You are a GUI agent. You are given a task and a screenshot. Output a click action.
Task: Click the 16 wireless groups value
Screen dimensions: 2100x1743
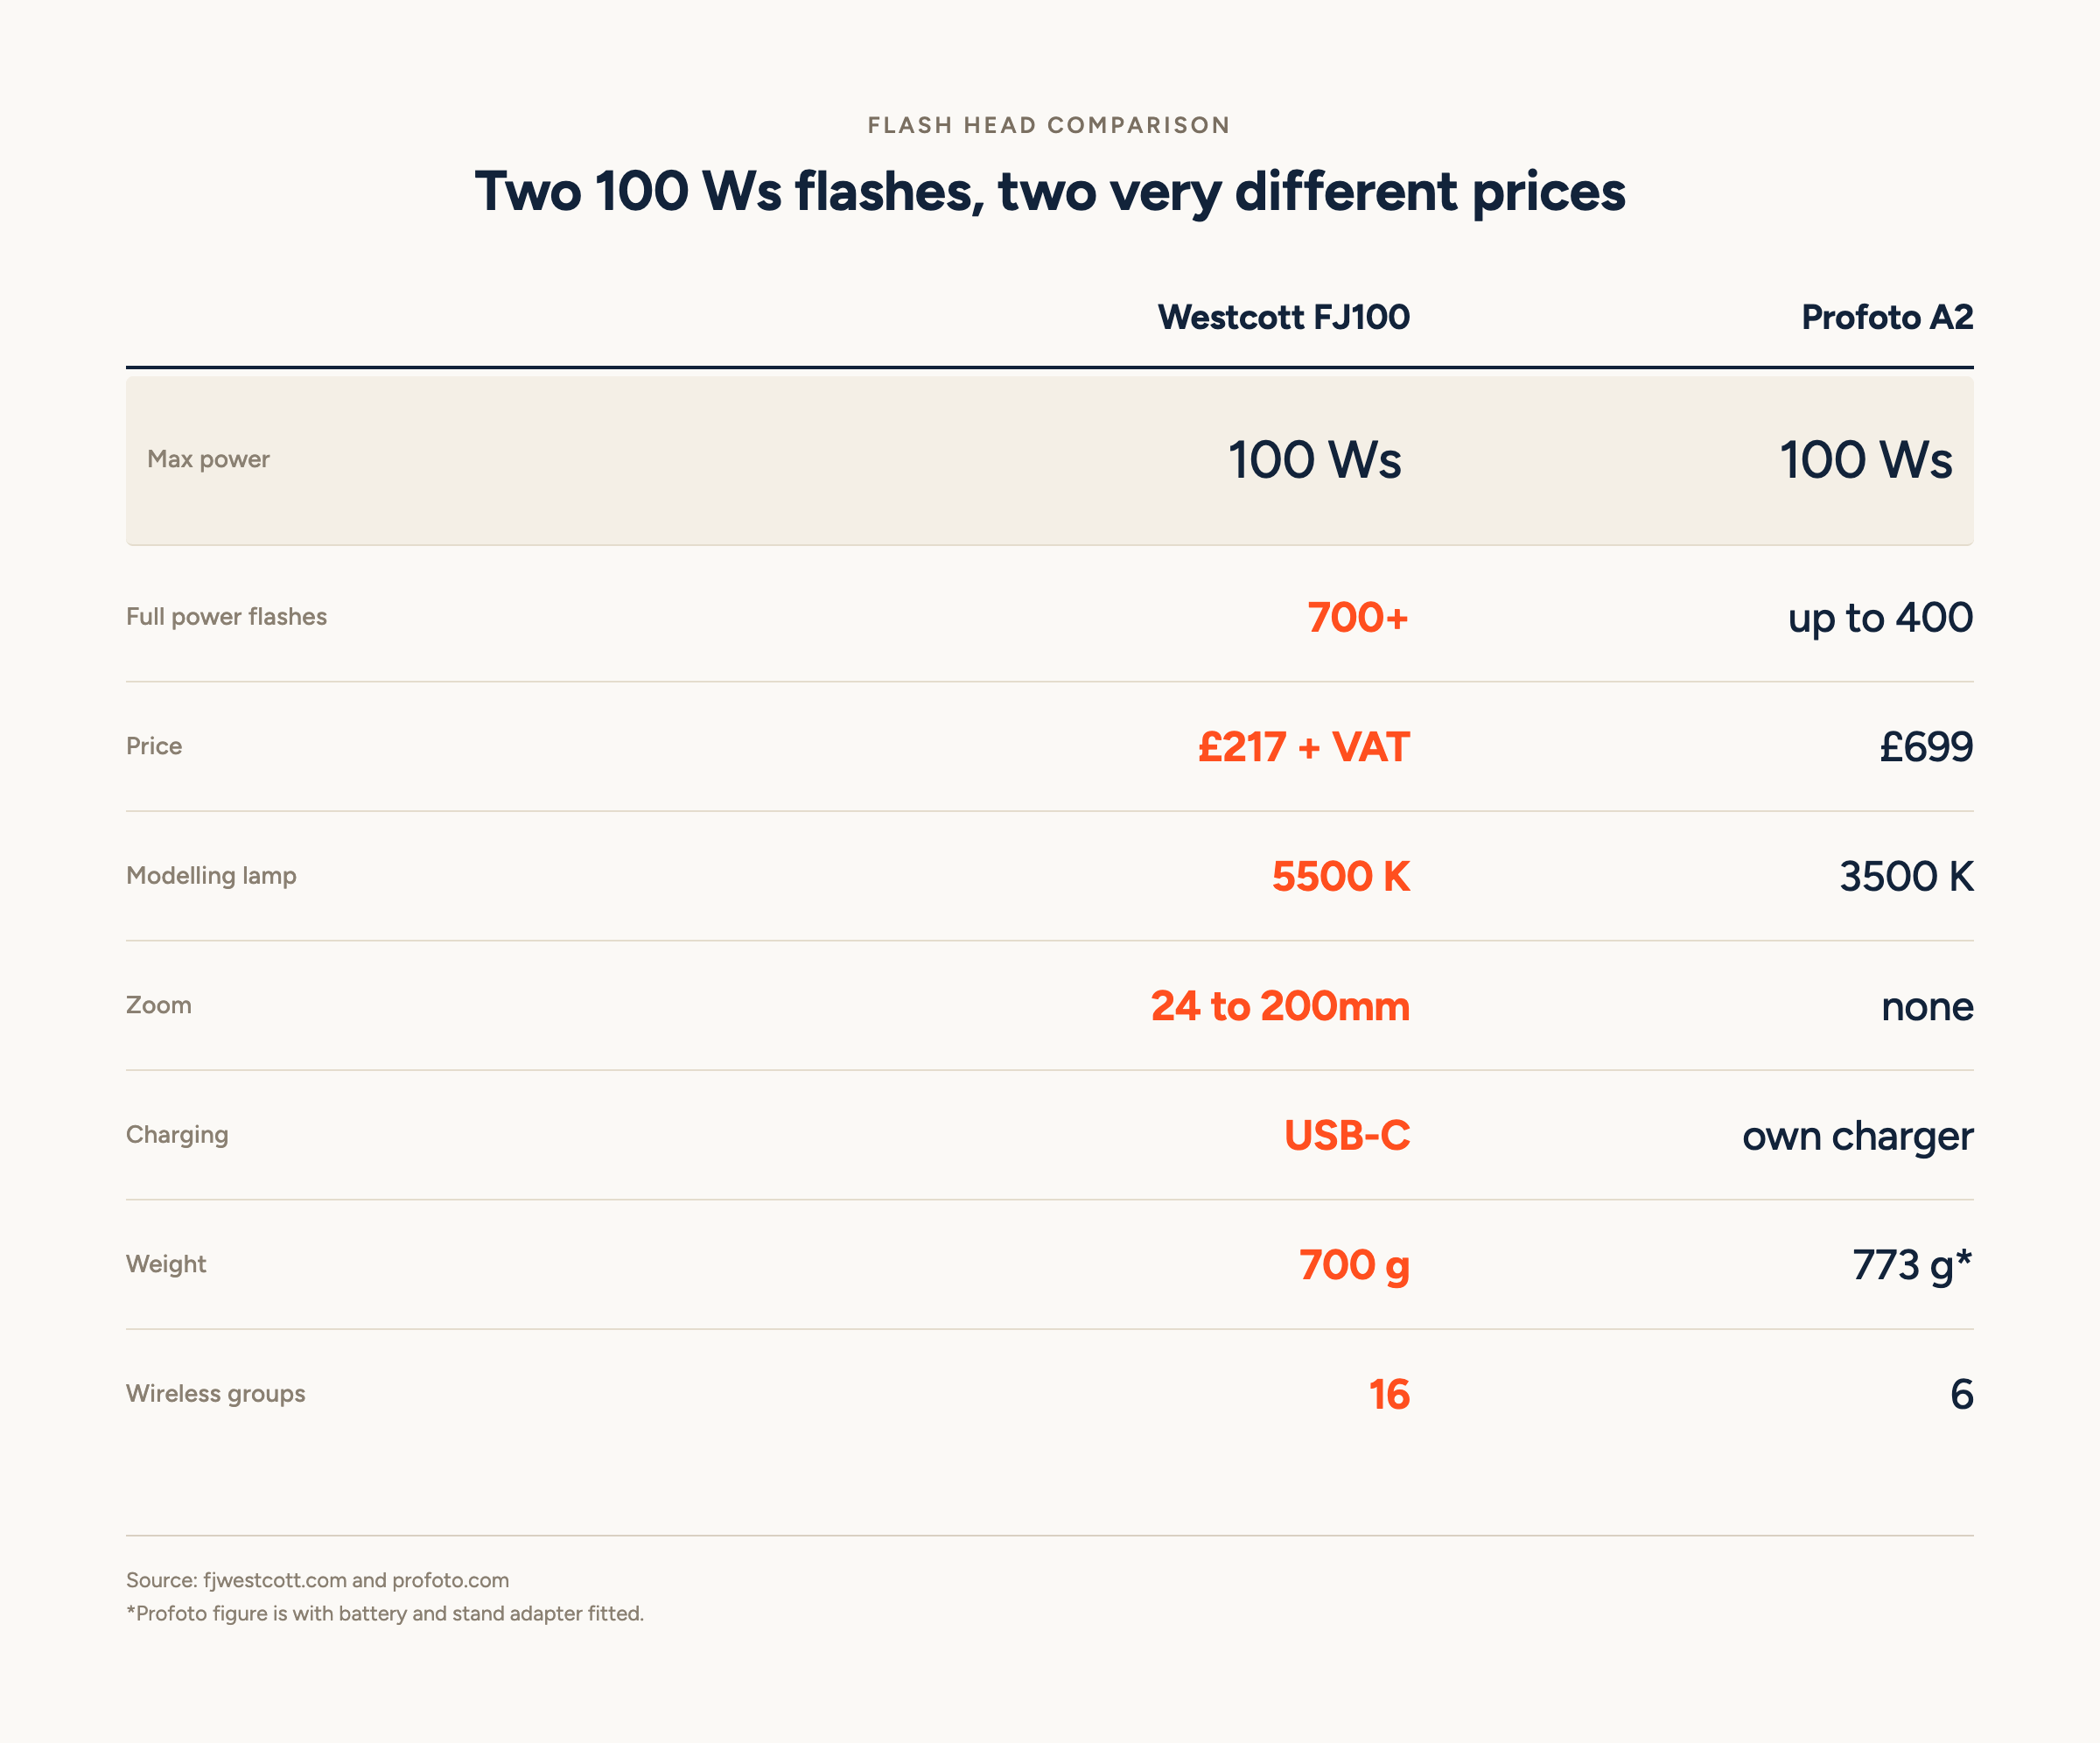(1389, 1394)
